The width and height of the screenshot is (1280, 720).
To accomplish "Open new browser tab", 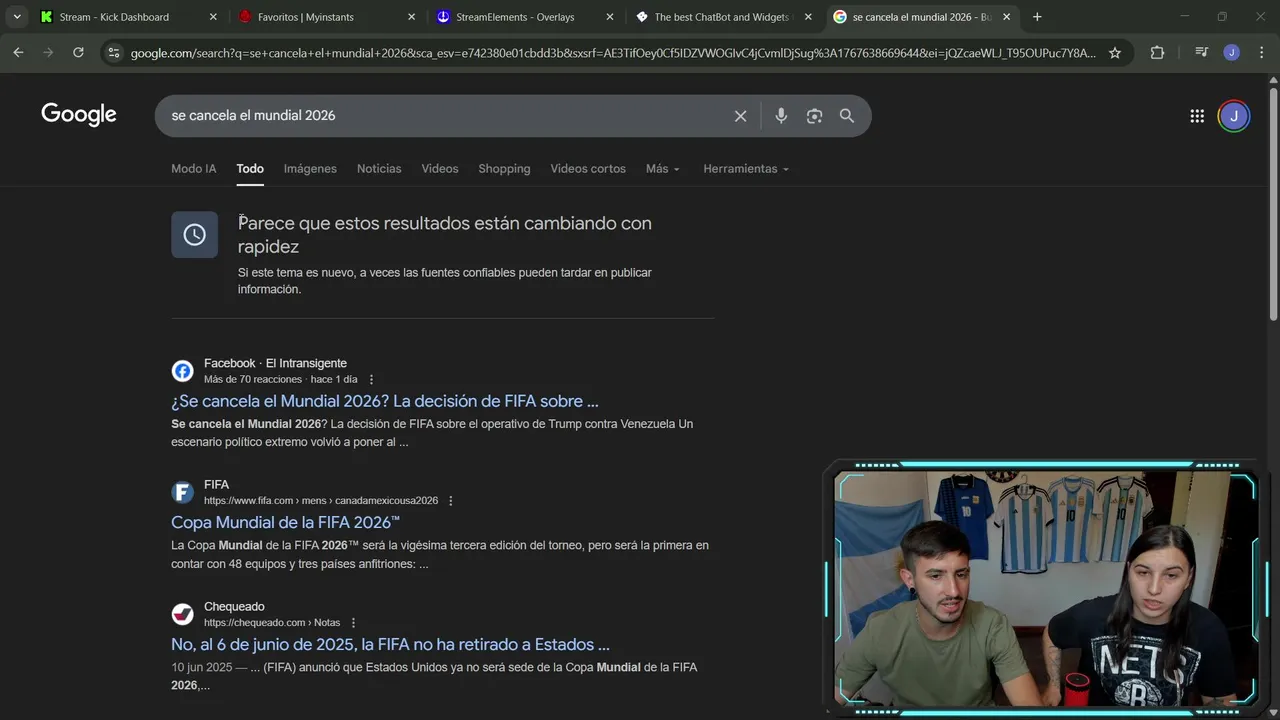I will click(1037, 17).
